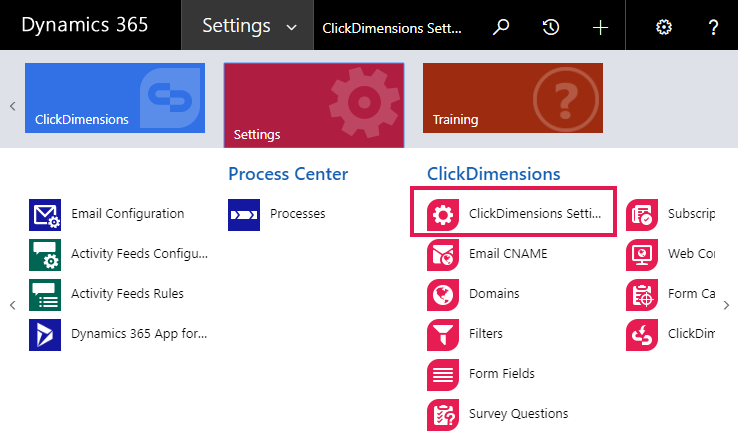The height and width of the screenshot is (441, 738).
Task: Click the Activity Feeds Configuration icon
Action: pos(45,255)
